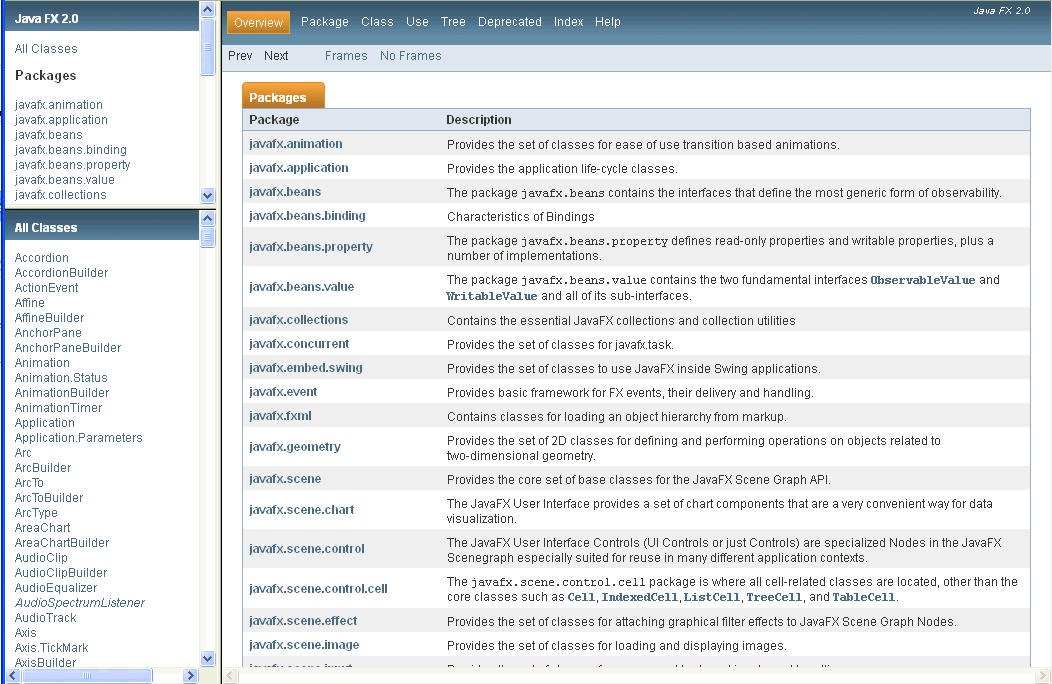Click the highlighted Overview tab
The width and height of the screenshot is (1052, 684).
[258, 21]
